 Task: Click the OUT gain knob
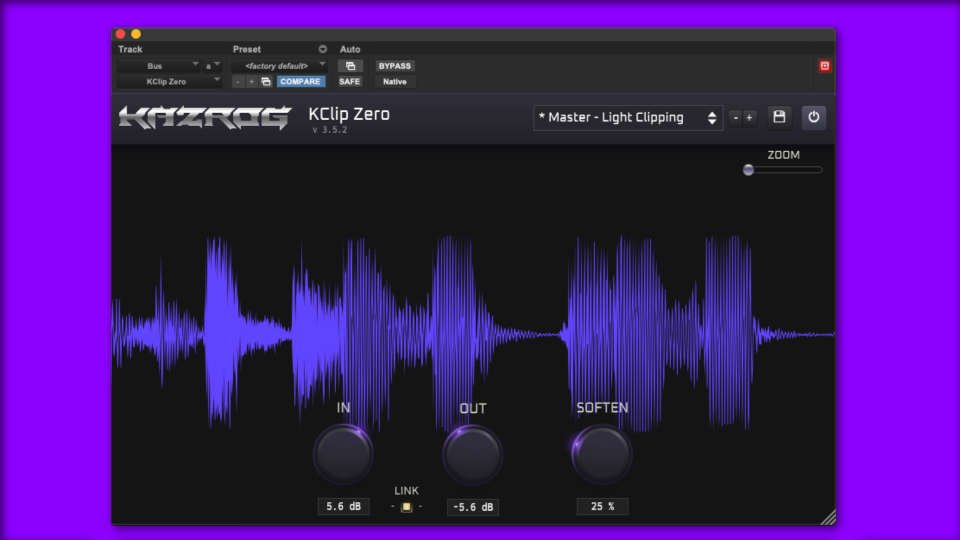pyautogui.click(x=472, y=454)
